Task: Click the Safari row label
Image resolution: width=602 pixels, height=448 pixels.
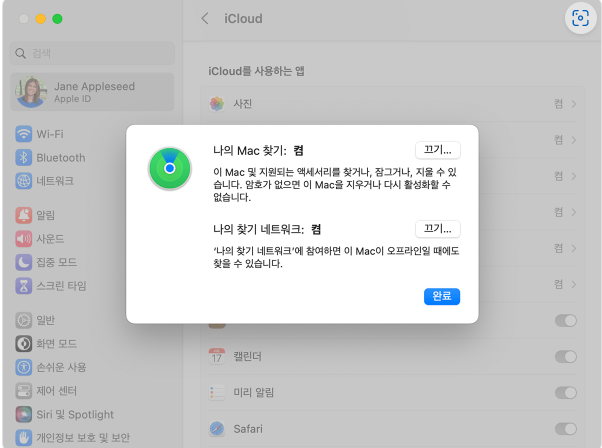Action: pos(248,429)
